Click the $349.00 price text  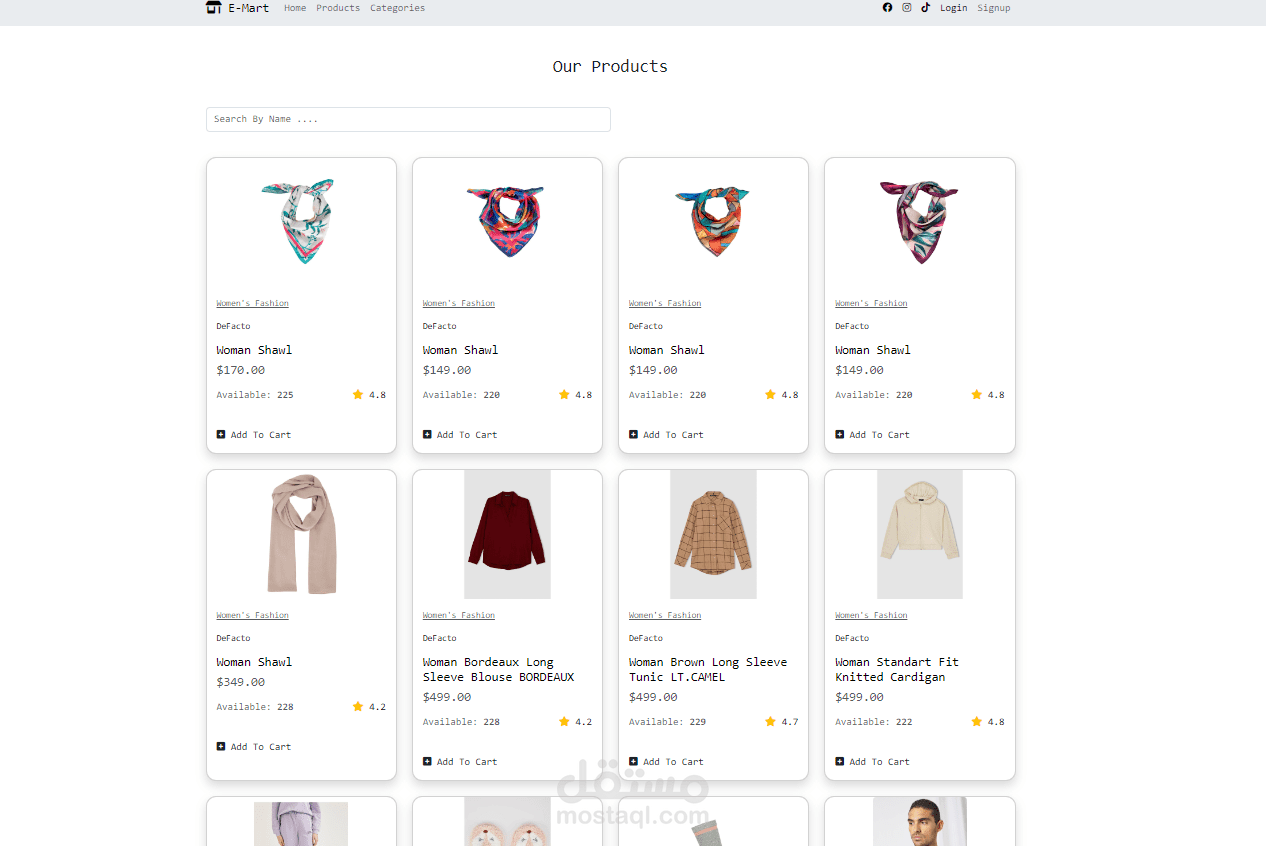coord(241,682)
